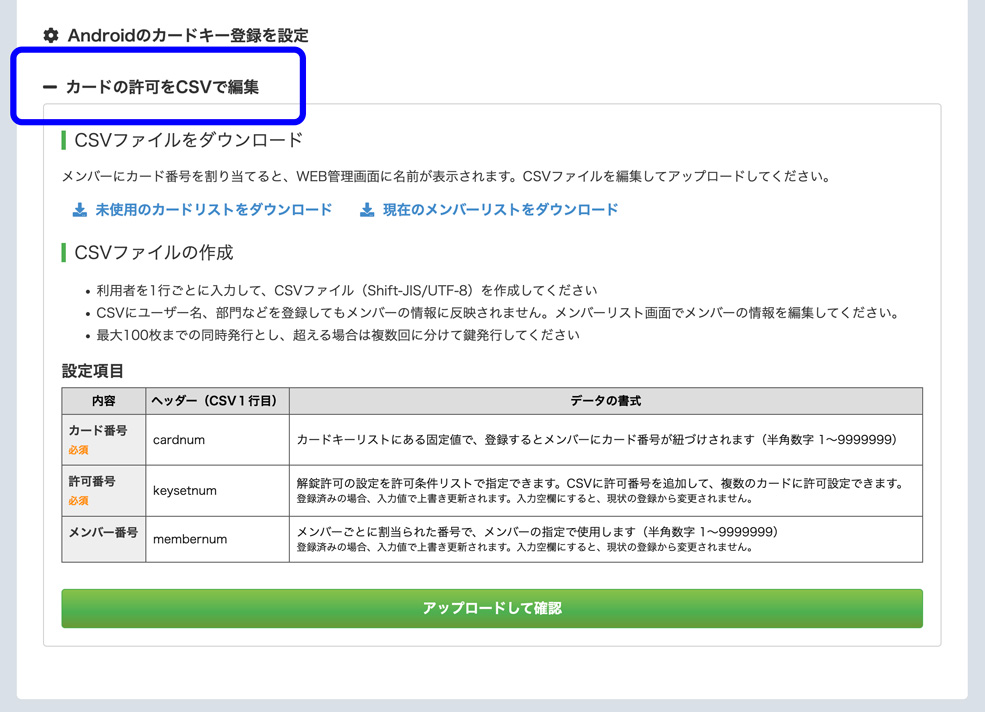Click the CSVファイルをダウンロード heading
This screenshot has width=985, height=712.
[188, 140]
